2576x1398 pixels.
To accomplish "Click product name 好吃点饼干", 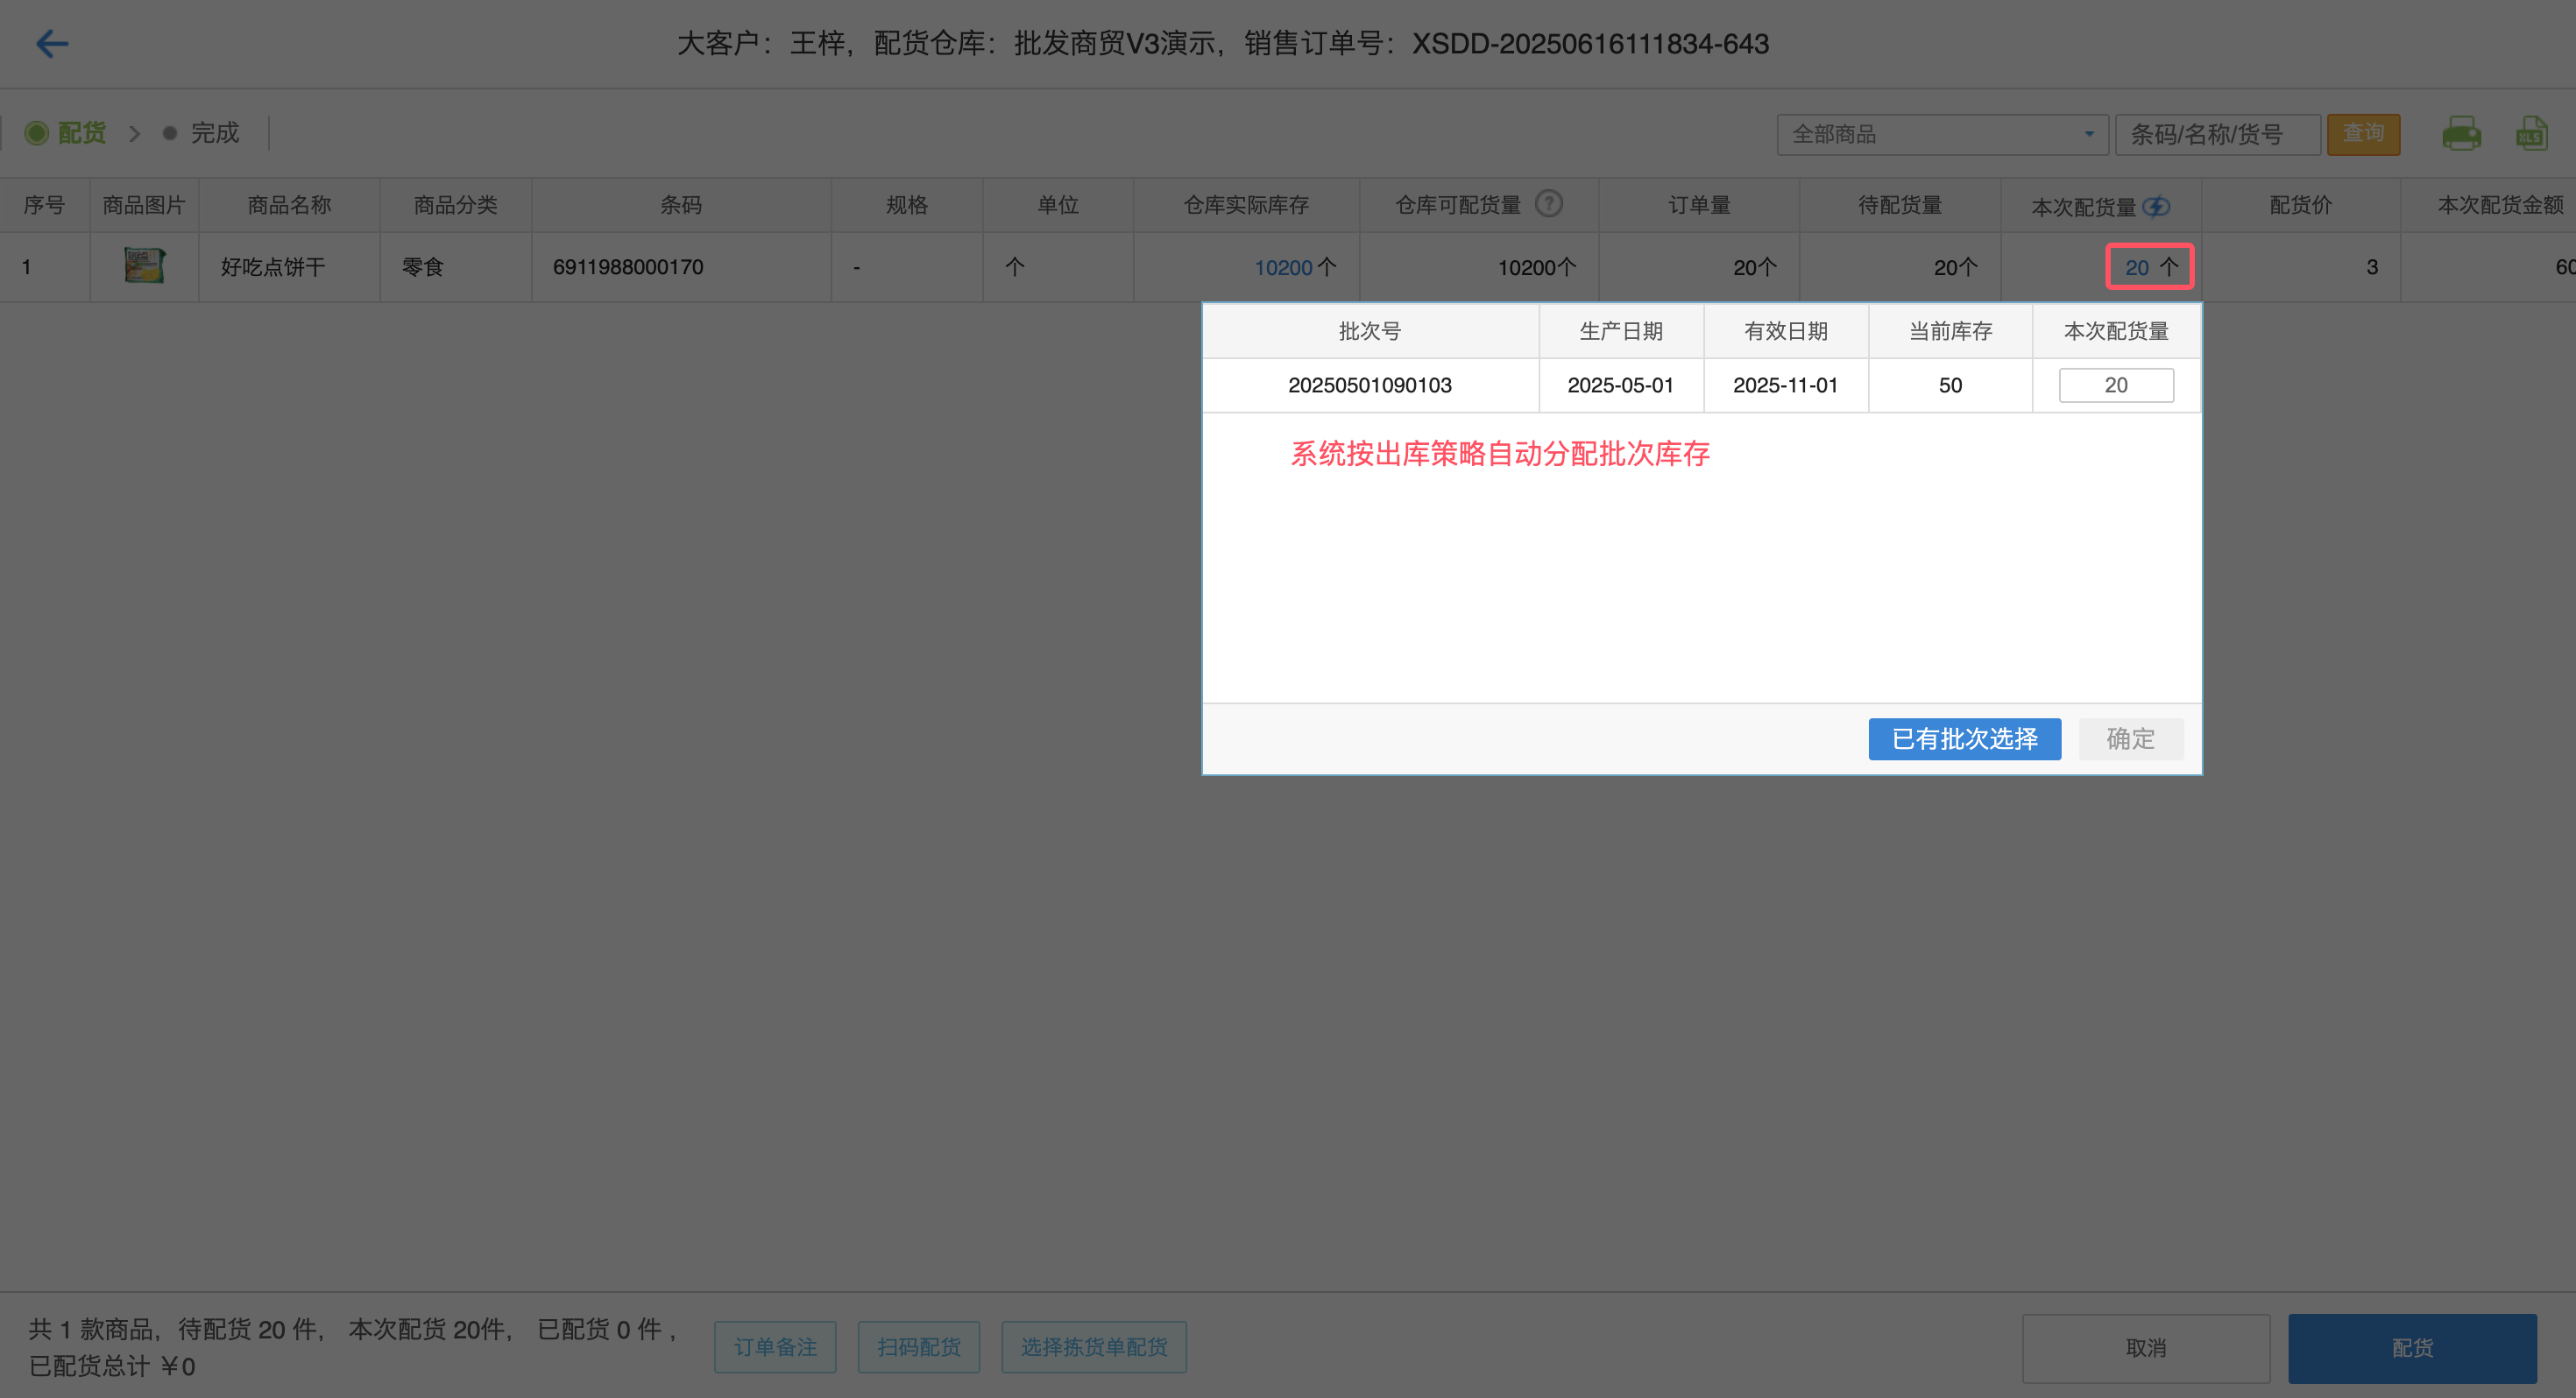I will [273, 267].
